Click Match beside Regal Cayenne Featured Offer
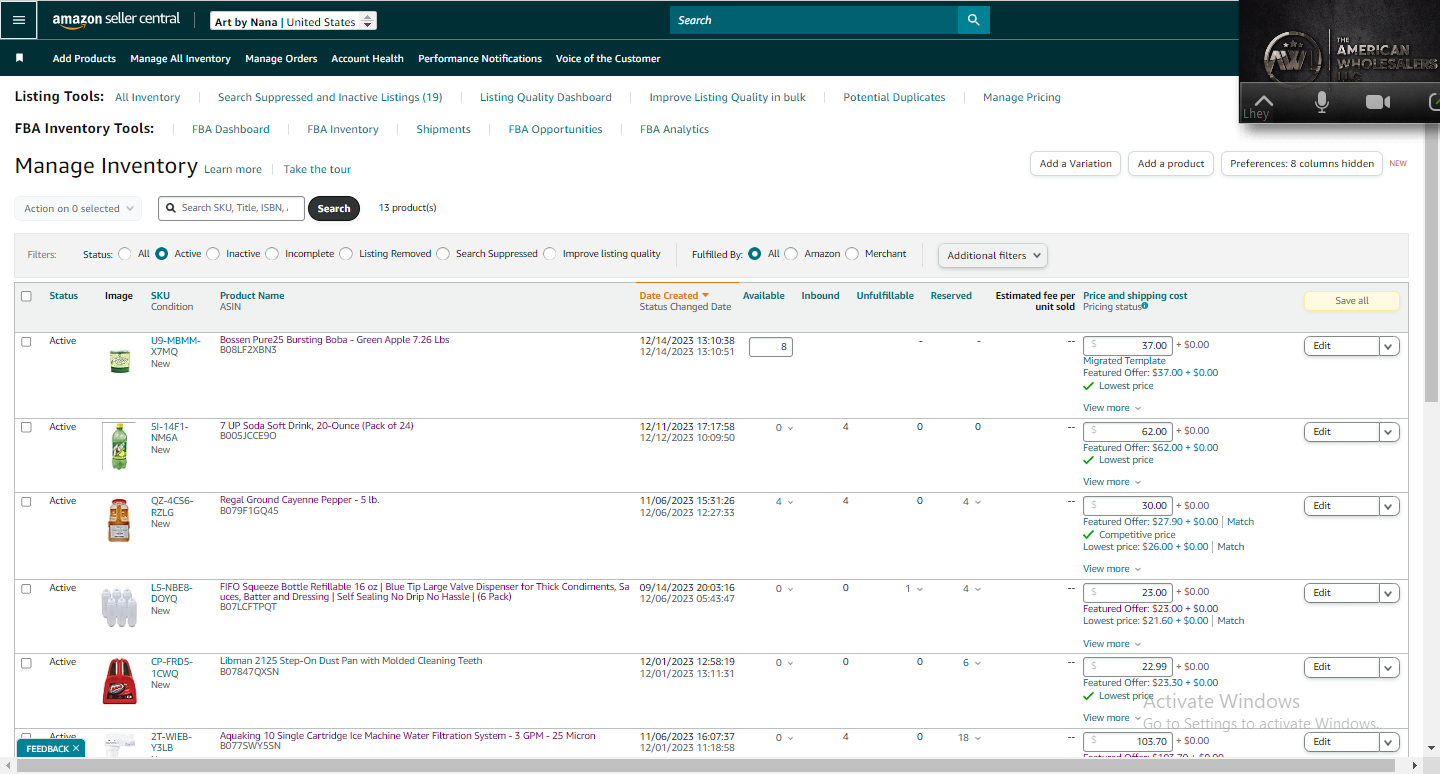The image size is (1440, 774). tap(1240, 522)
